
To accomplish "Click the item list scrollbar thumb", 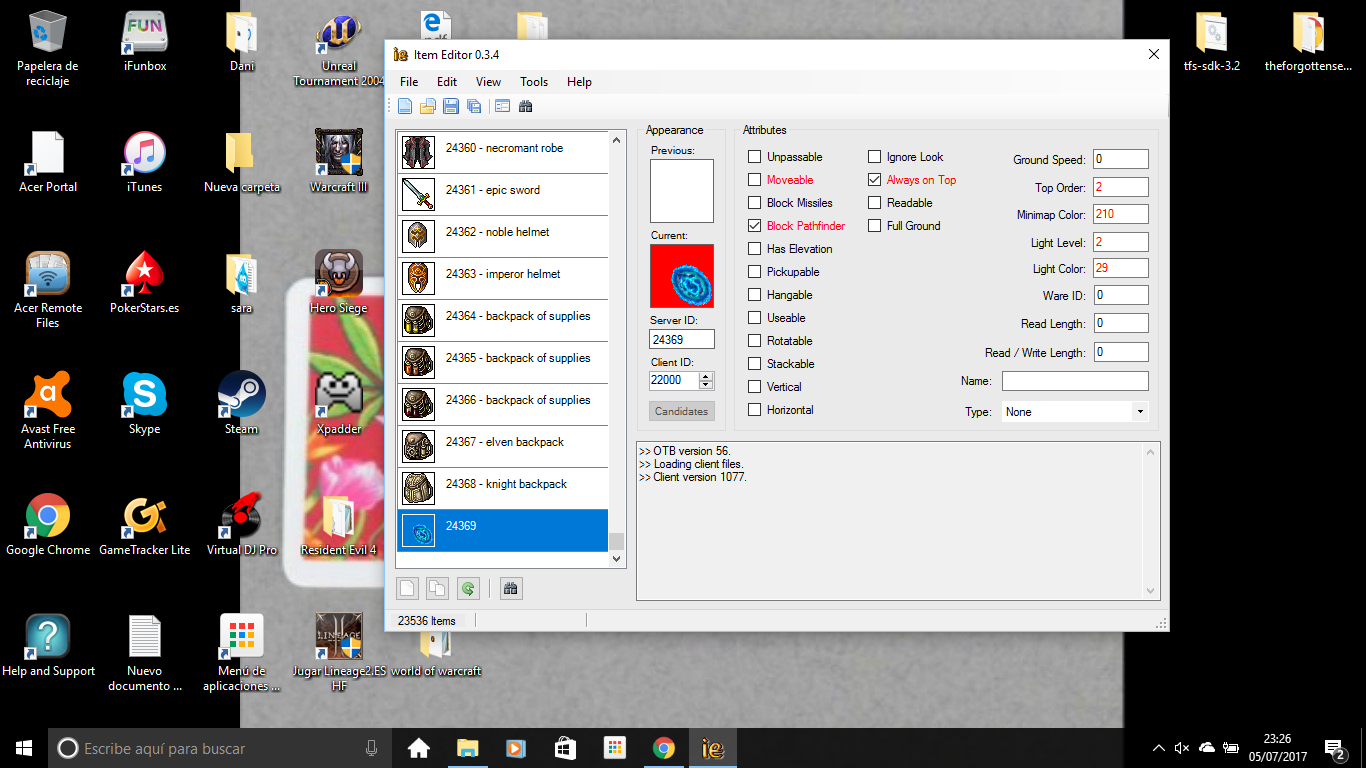I will [x=616, y=541].
